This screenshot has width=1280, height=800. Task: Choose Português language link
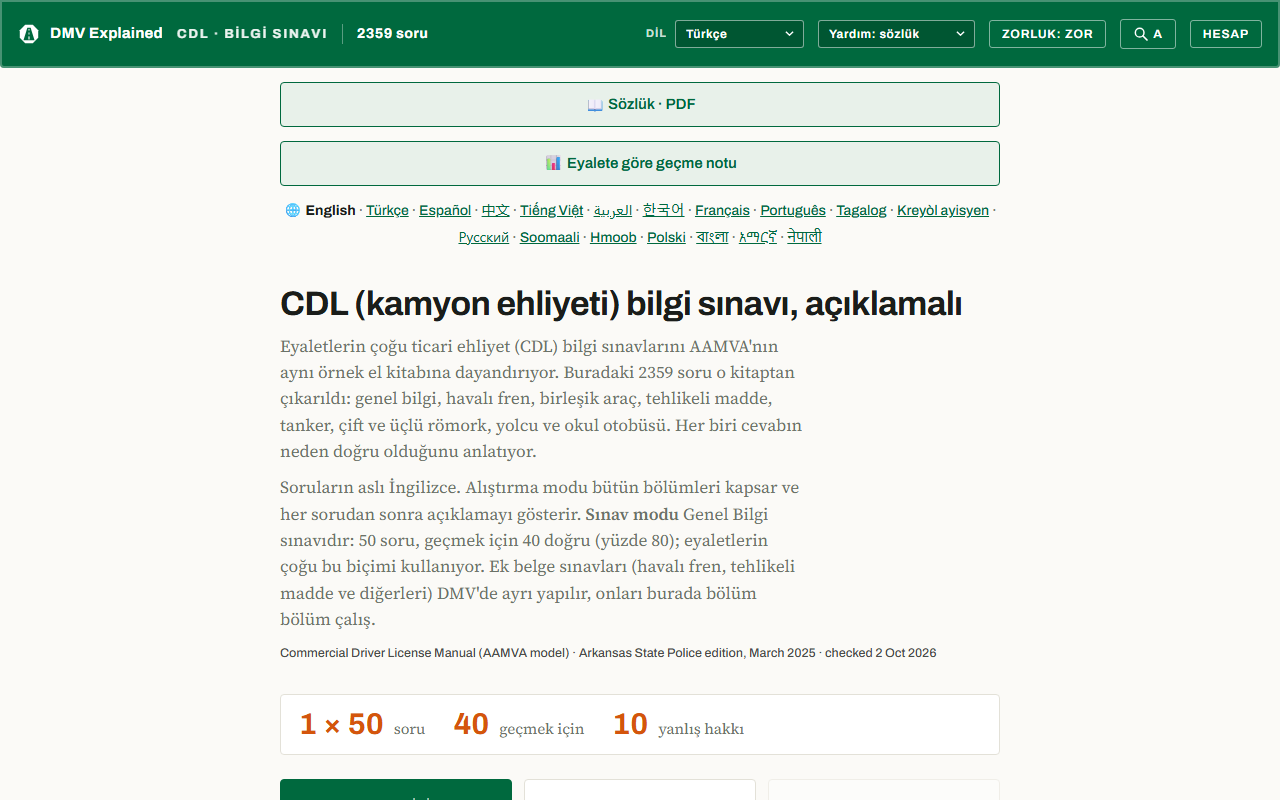pos(793,211)
